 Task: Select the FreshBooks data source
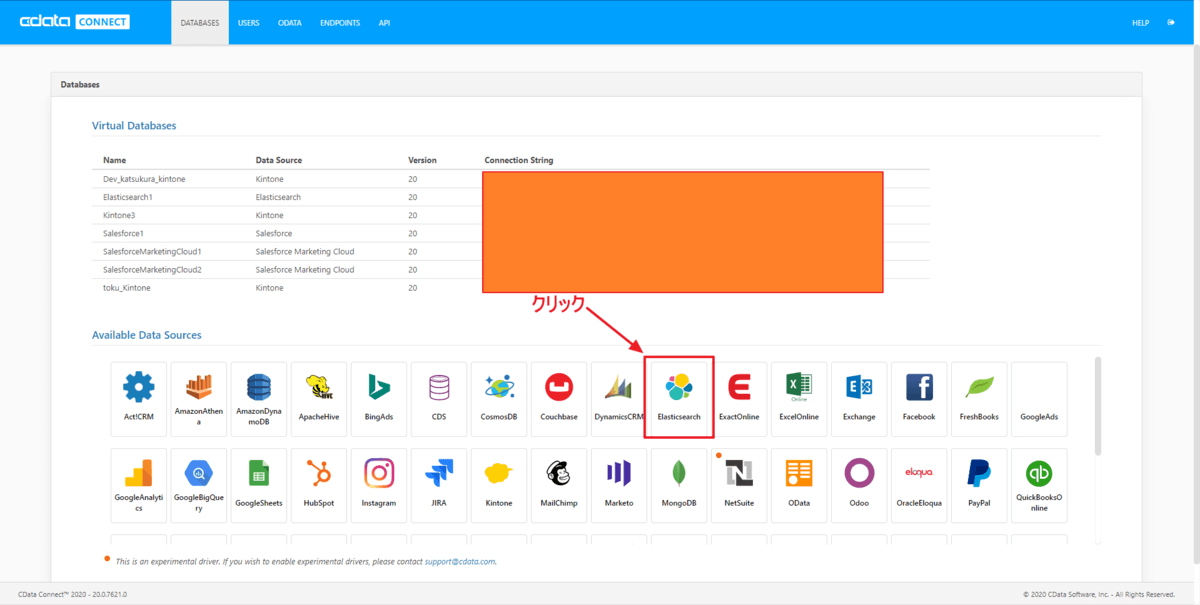[x=979, y=399]
